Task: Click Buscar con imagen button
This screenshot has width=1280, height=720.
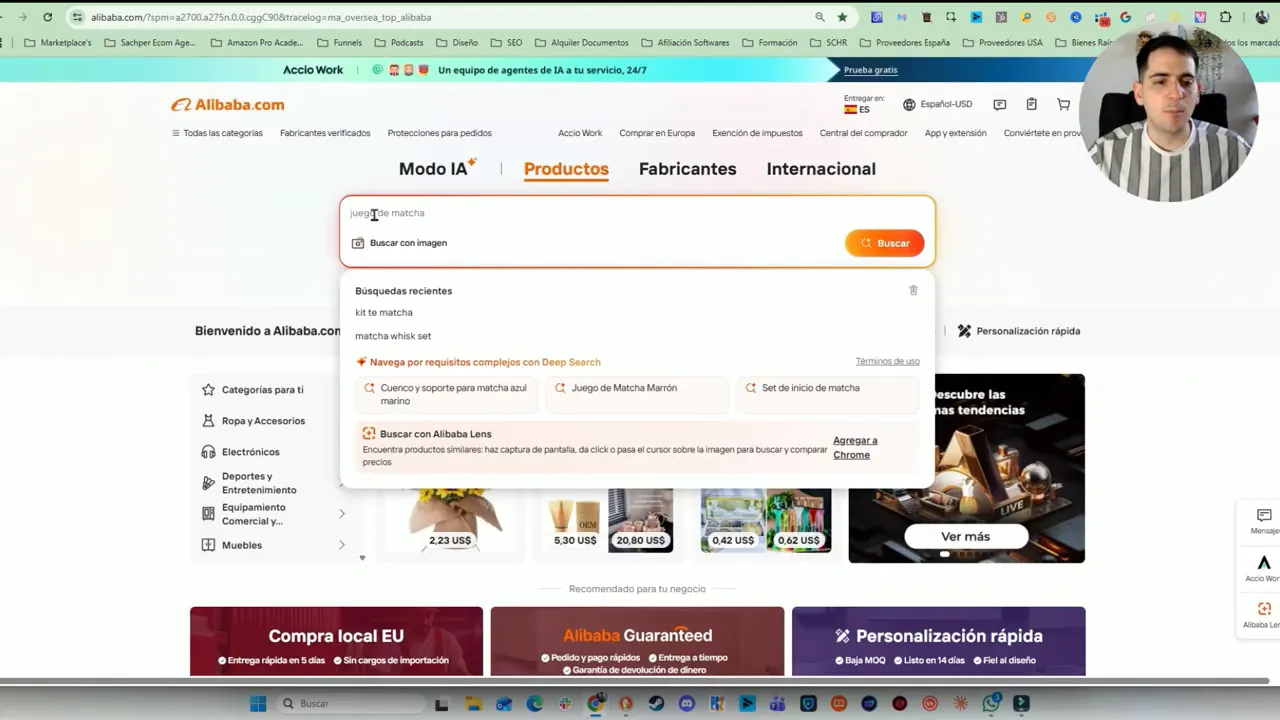Action: pyautogui.click(x=400, y=243)
